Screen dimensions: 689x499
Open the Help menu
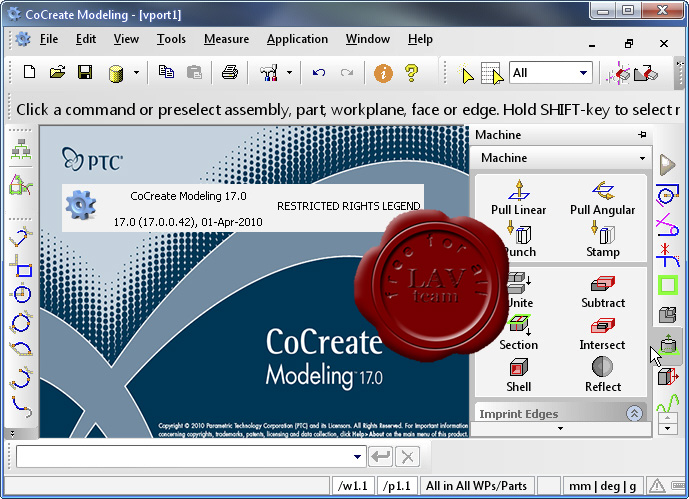click(420, 39)
